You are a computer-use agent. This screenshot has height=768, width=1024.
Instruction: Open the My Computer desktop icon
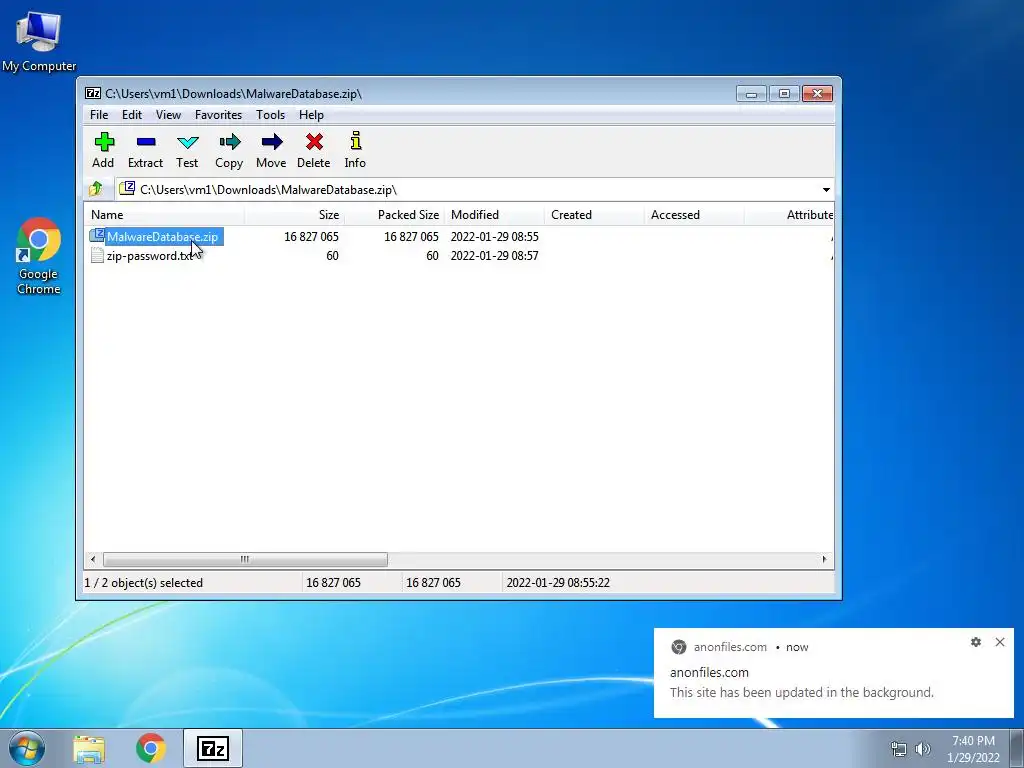tap(39, 40)
